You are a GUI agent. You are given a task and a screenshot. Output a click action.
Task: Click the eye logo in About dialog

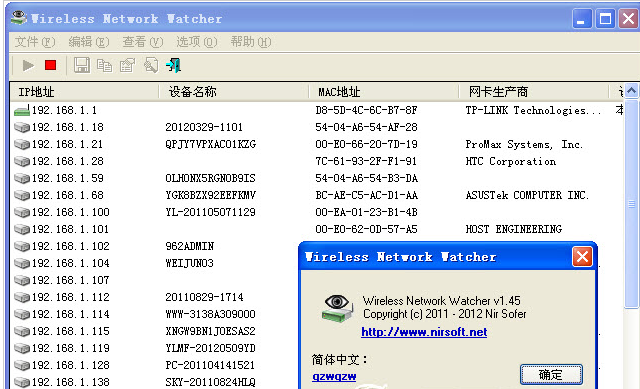point(337,309)
